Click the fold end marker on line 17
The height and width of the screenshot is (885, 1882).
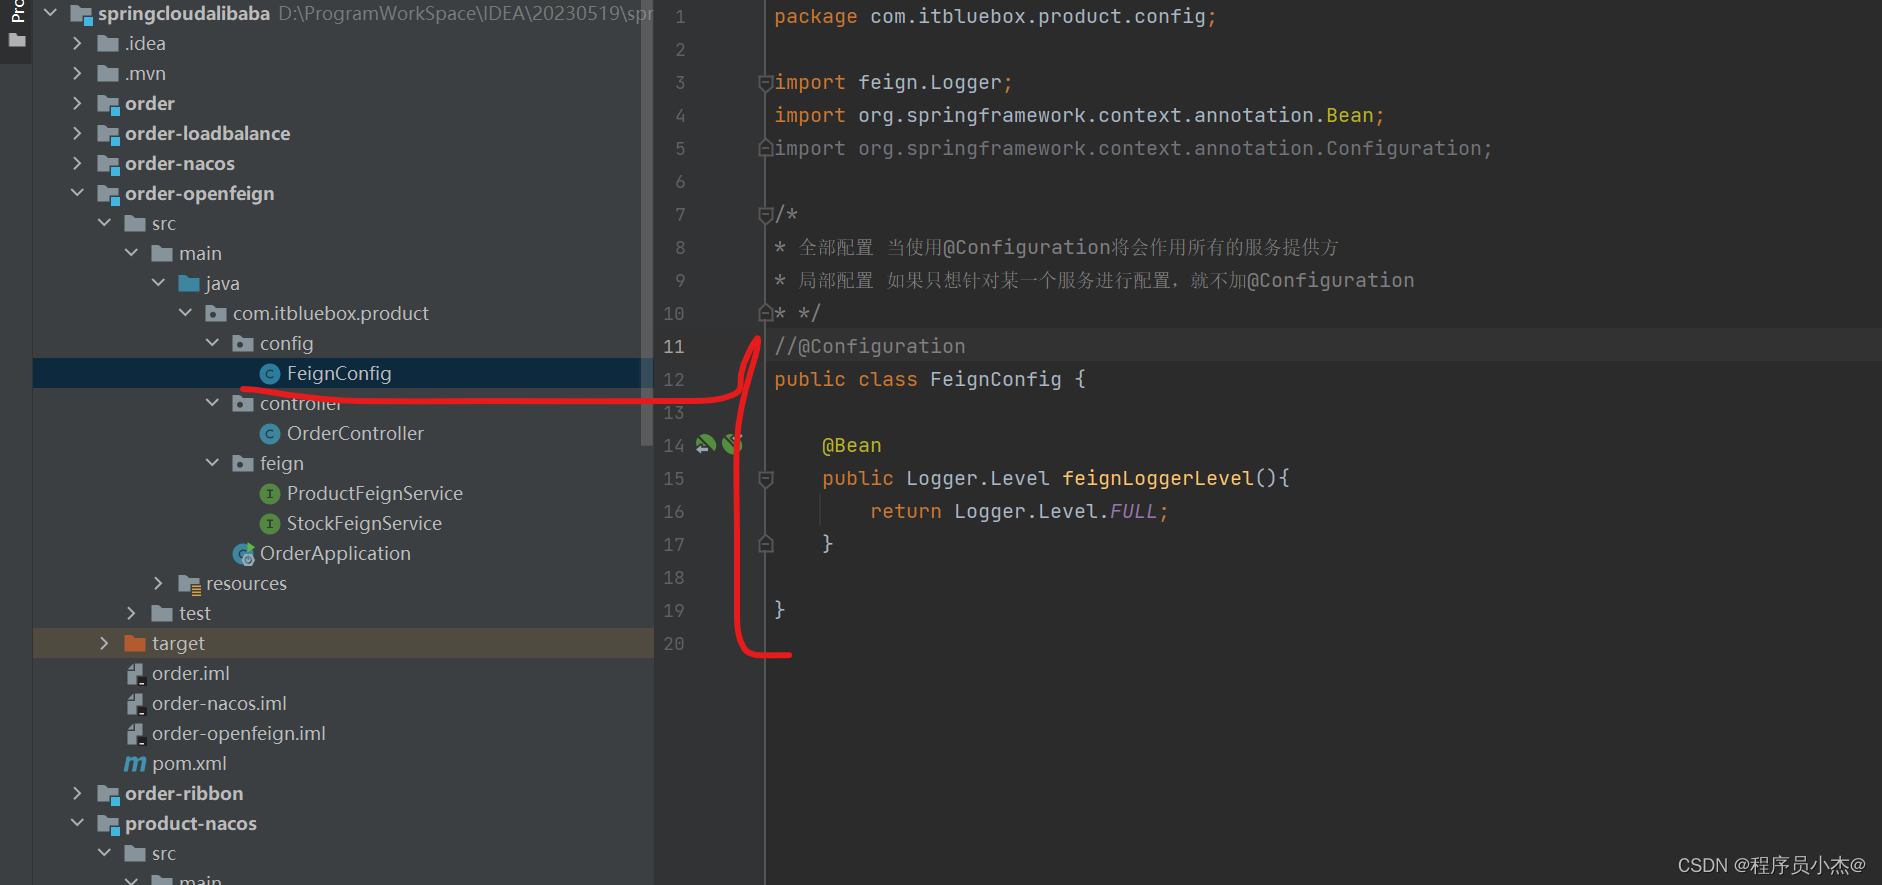coord(766,544)
